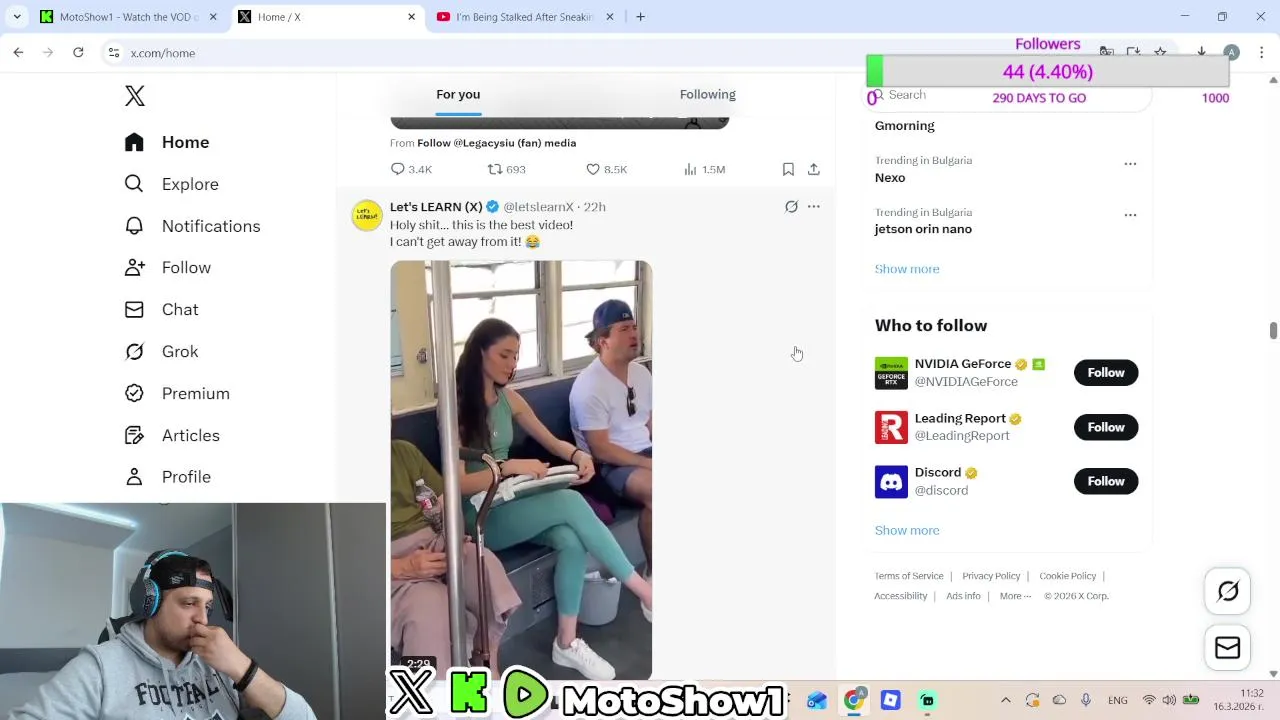
Task: Open Chrome profile avatar
Action: point(1232,53)
